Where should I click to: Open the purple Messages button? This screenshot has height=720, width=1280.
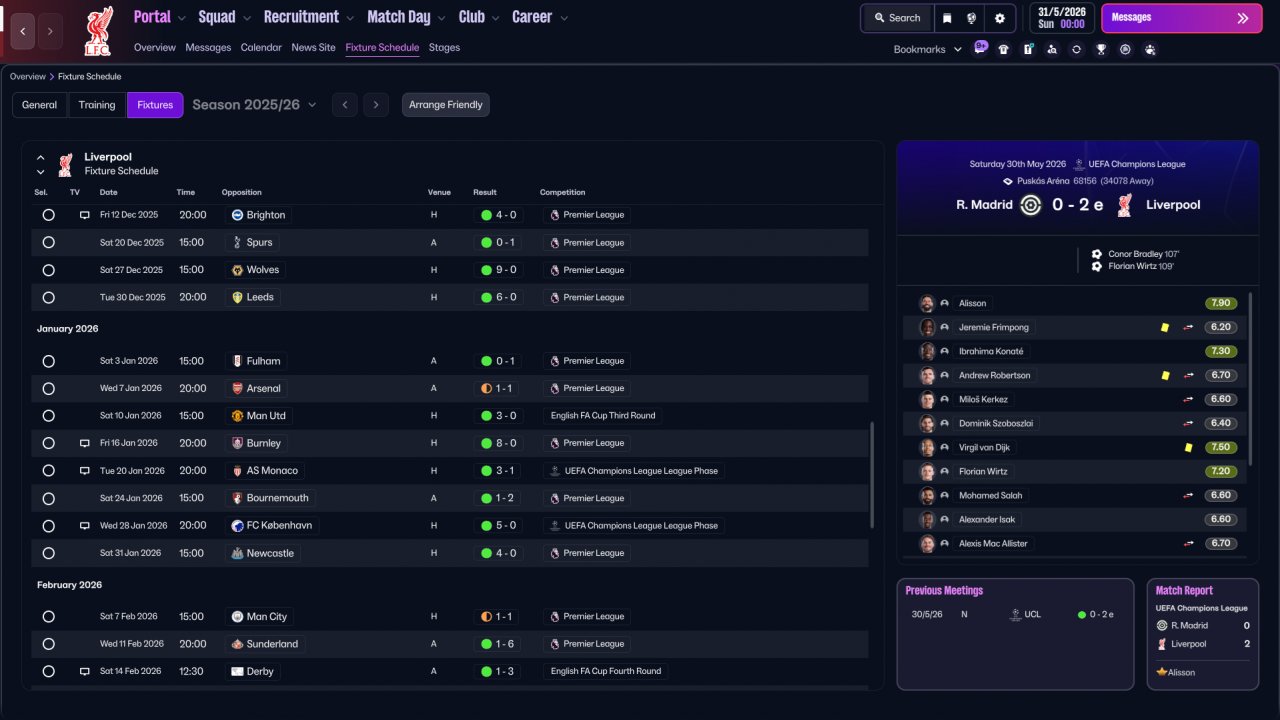[x=1181, y=18]
